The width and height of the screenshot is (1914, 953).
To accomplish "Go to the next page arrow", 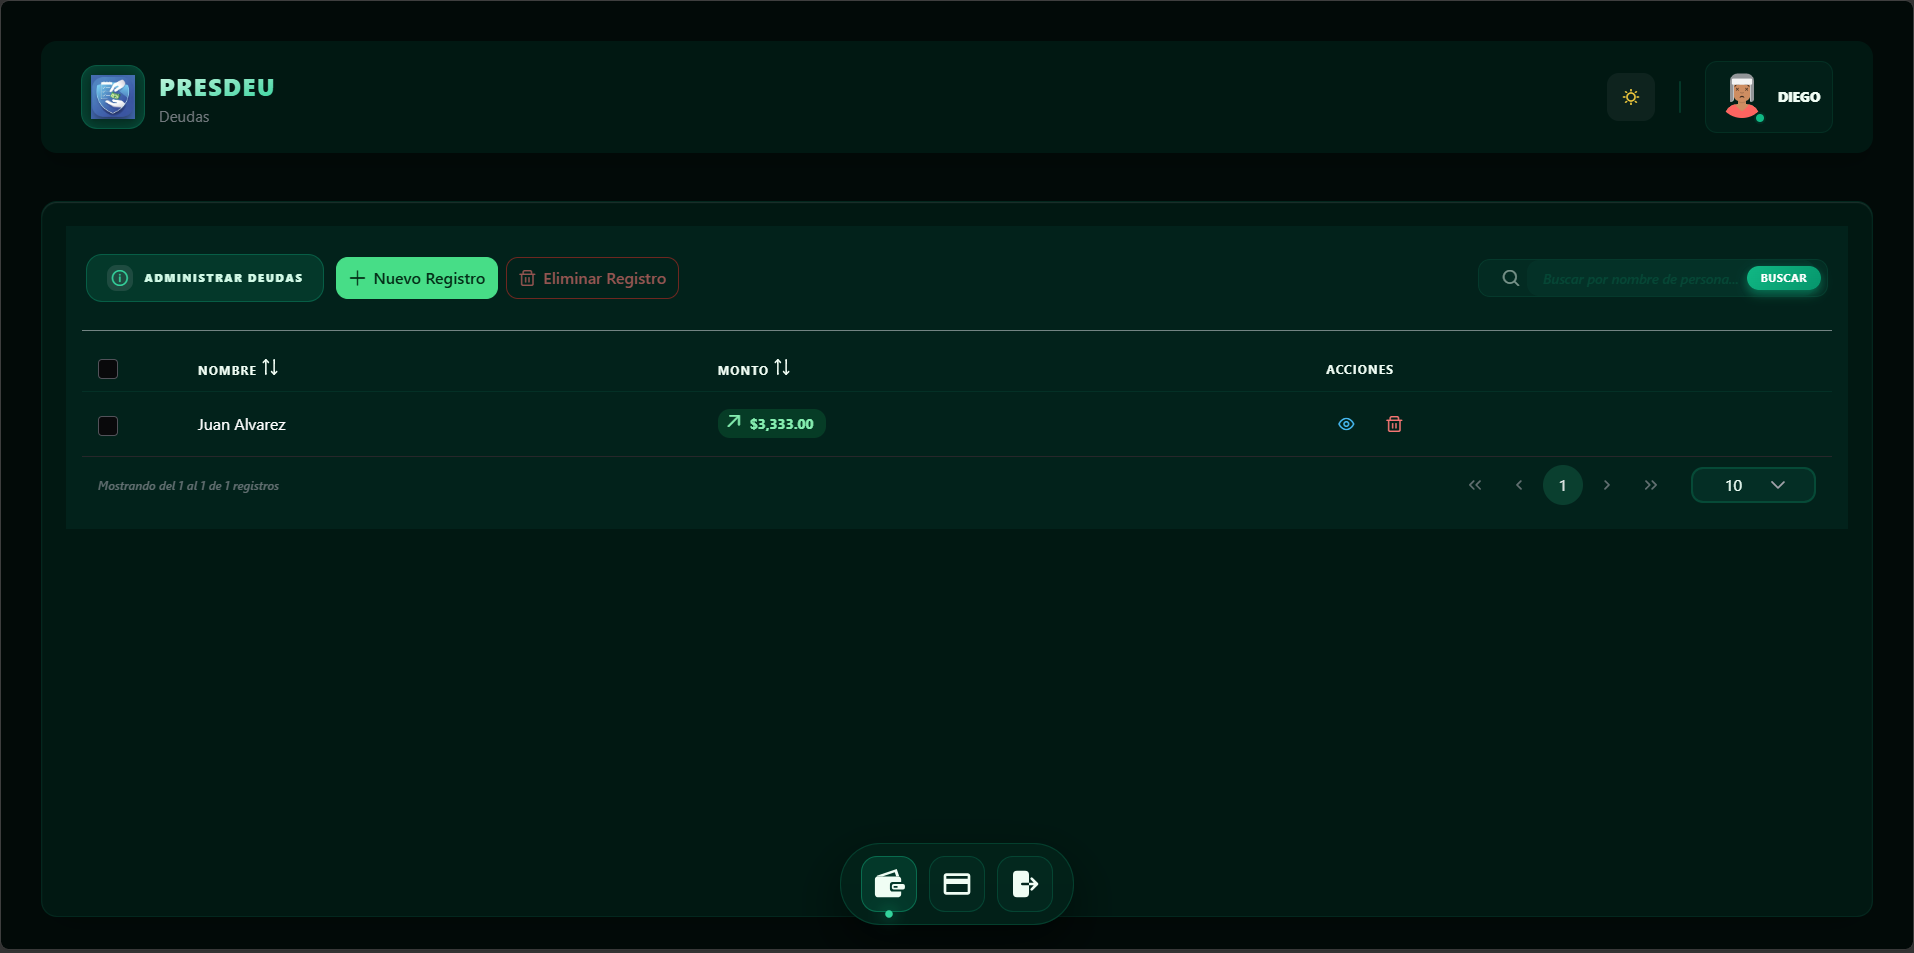I will [1607, 485].
